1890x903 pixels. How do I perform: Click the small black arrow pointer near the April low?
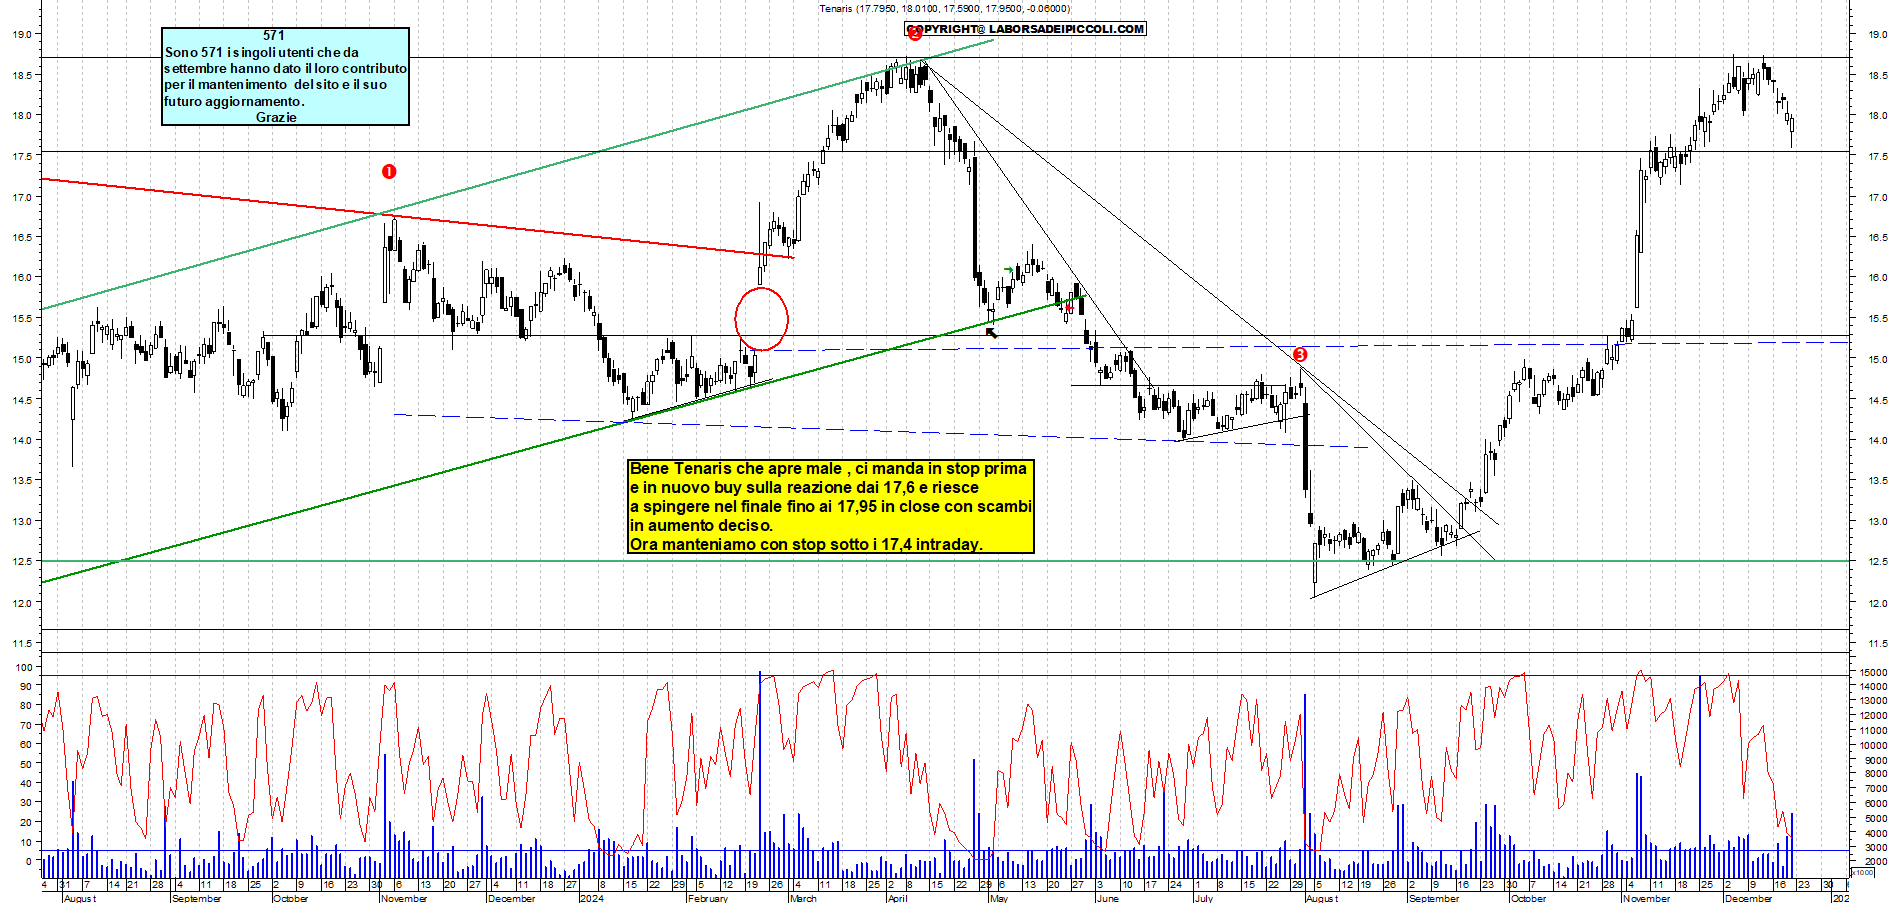(x=992, y=333)
